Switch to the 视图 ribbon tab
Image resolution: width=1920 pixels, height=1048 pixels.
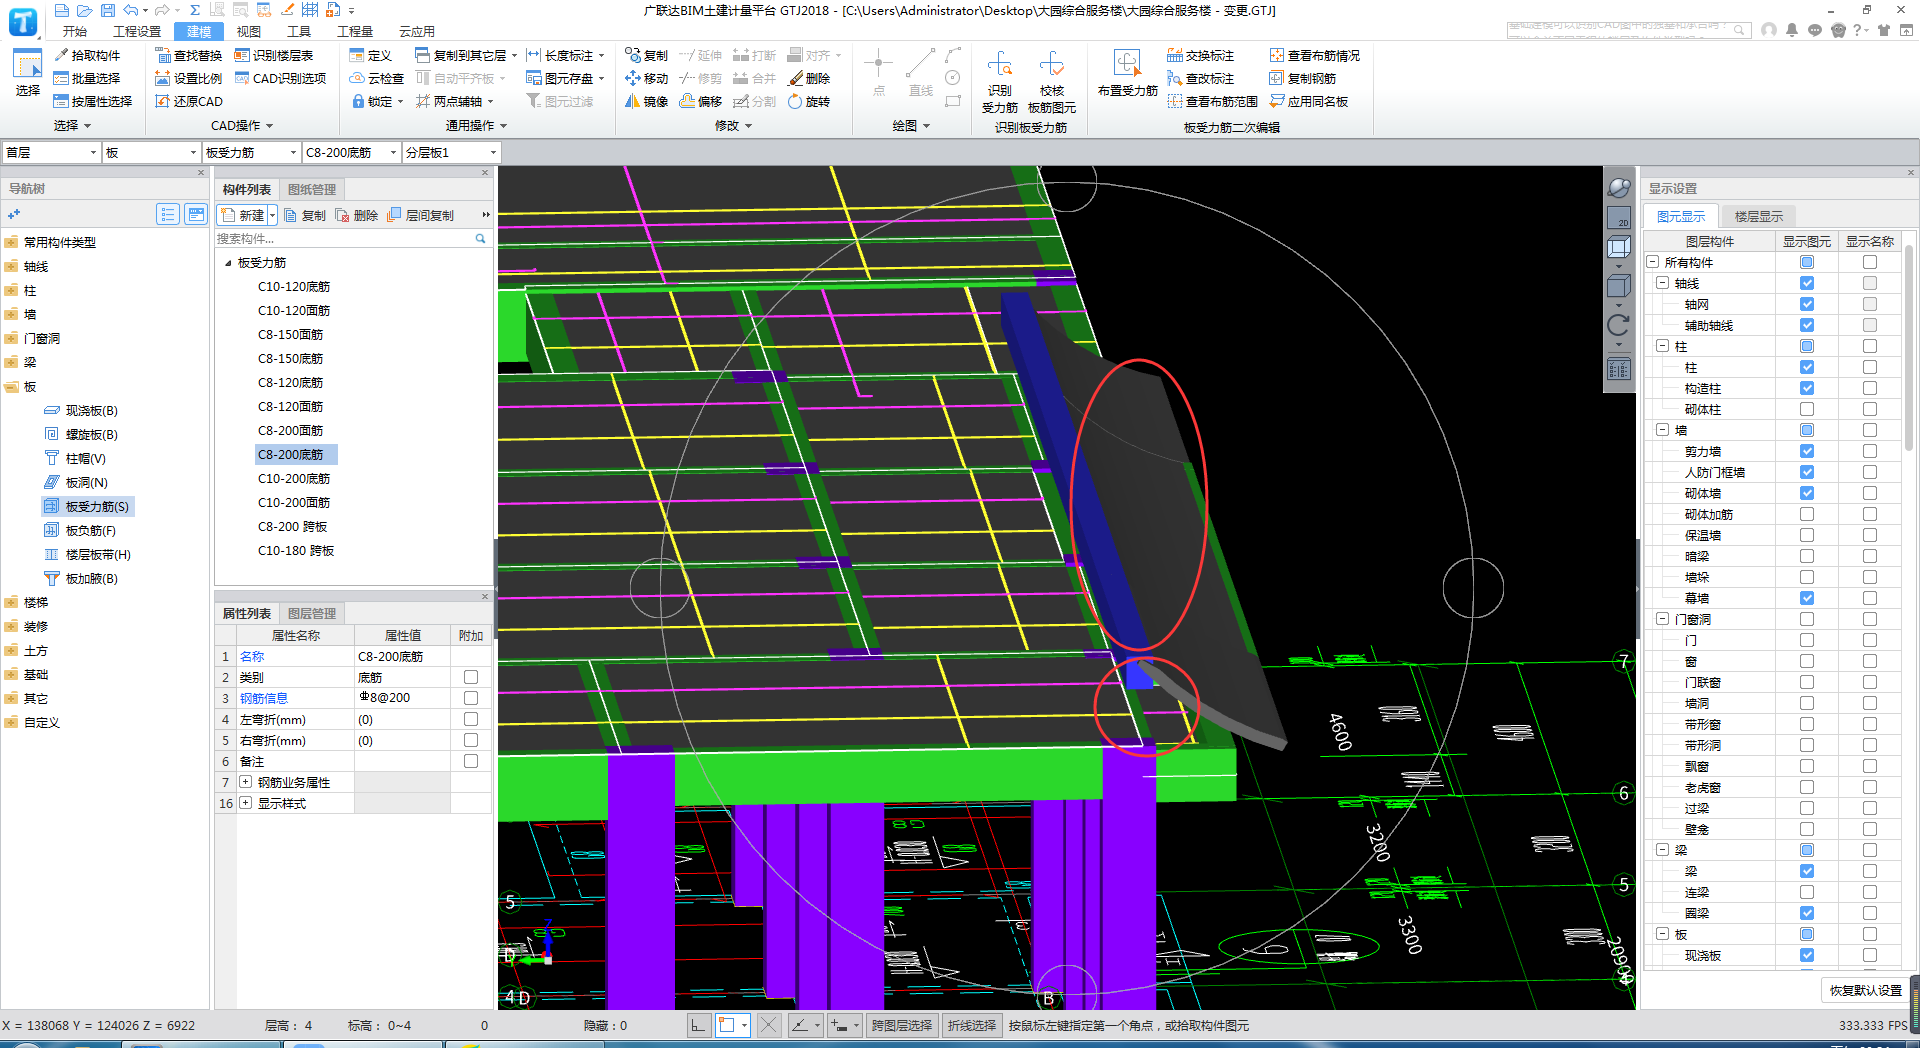coord(248,31)
